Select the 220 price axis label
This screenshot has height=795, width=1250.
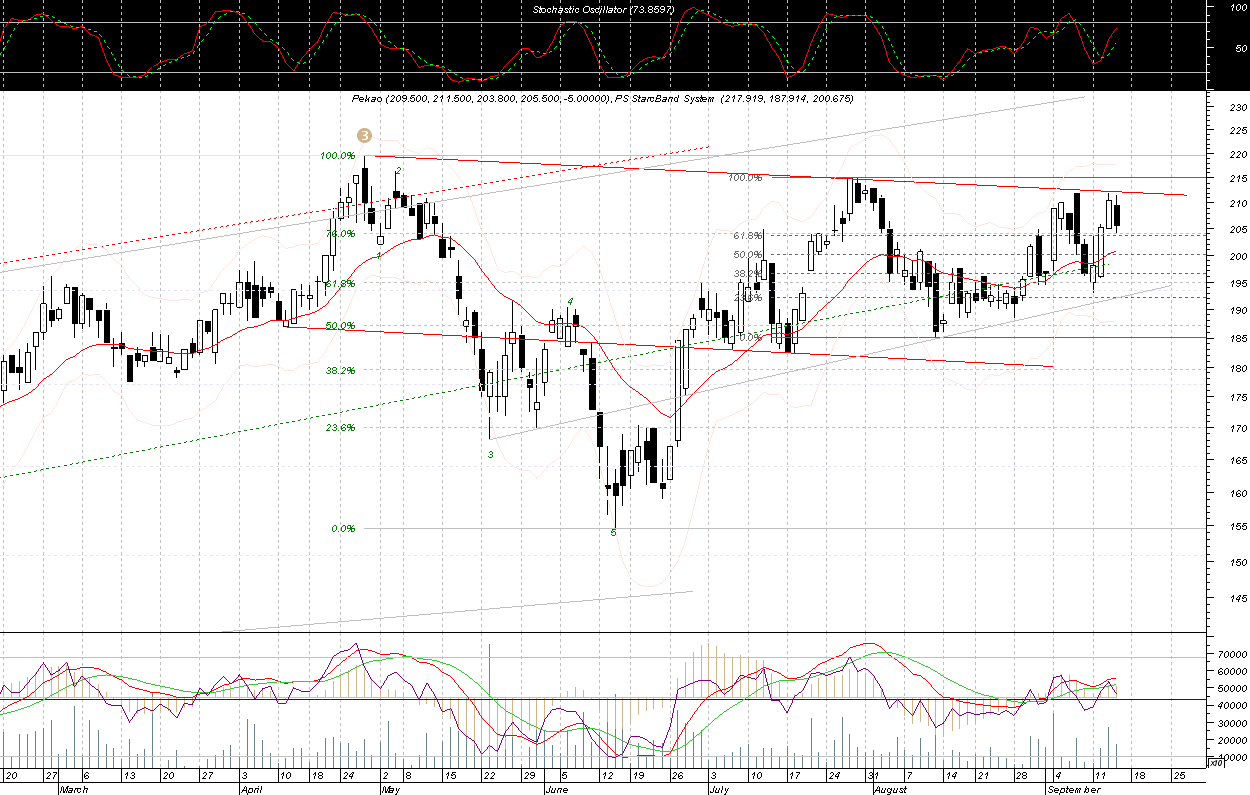pyautogui.click(x=1236, y=155)
